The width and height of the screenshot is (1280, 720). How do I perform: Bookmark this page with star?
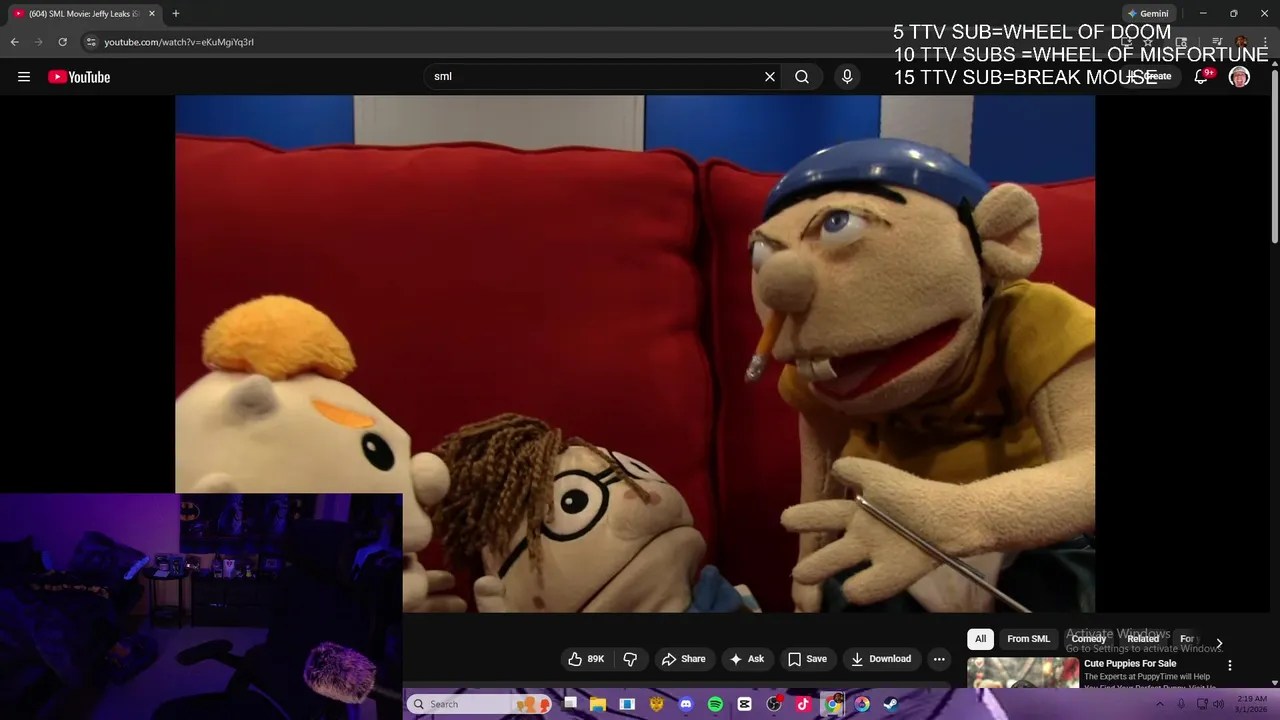[x=1148, y=42]
